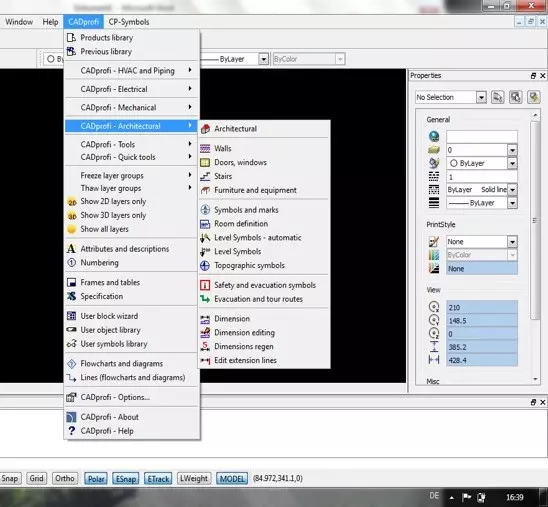The height and width of the screenshot is (507, 548).
Task: Disable ETrack in the status bar
Action: click(x=158, y=478)
